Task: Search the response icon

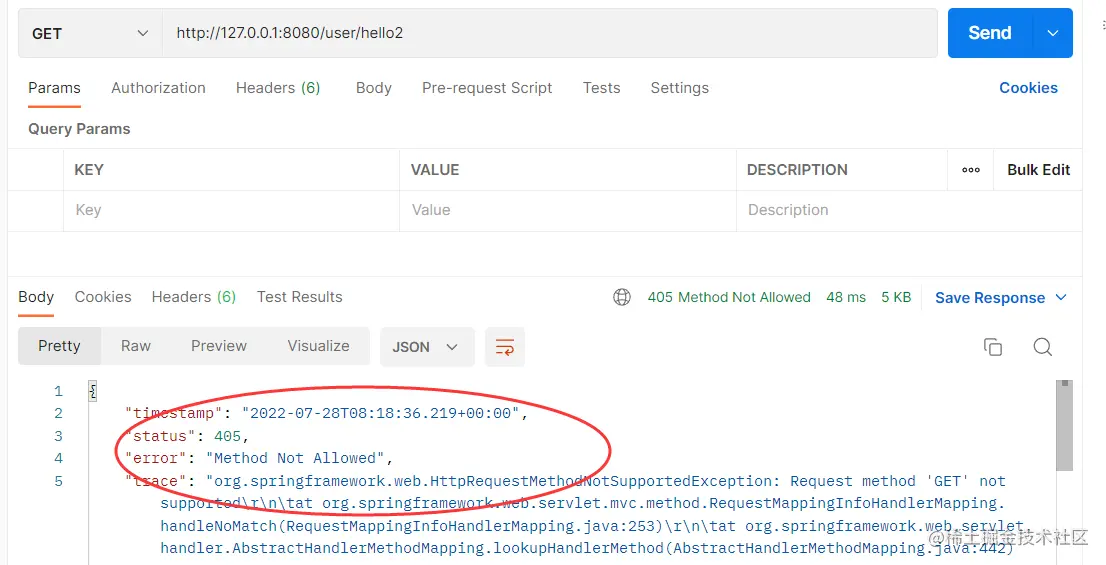Action: tap(1043, 347)
